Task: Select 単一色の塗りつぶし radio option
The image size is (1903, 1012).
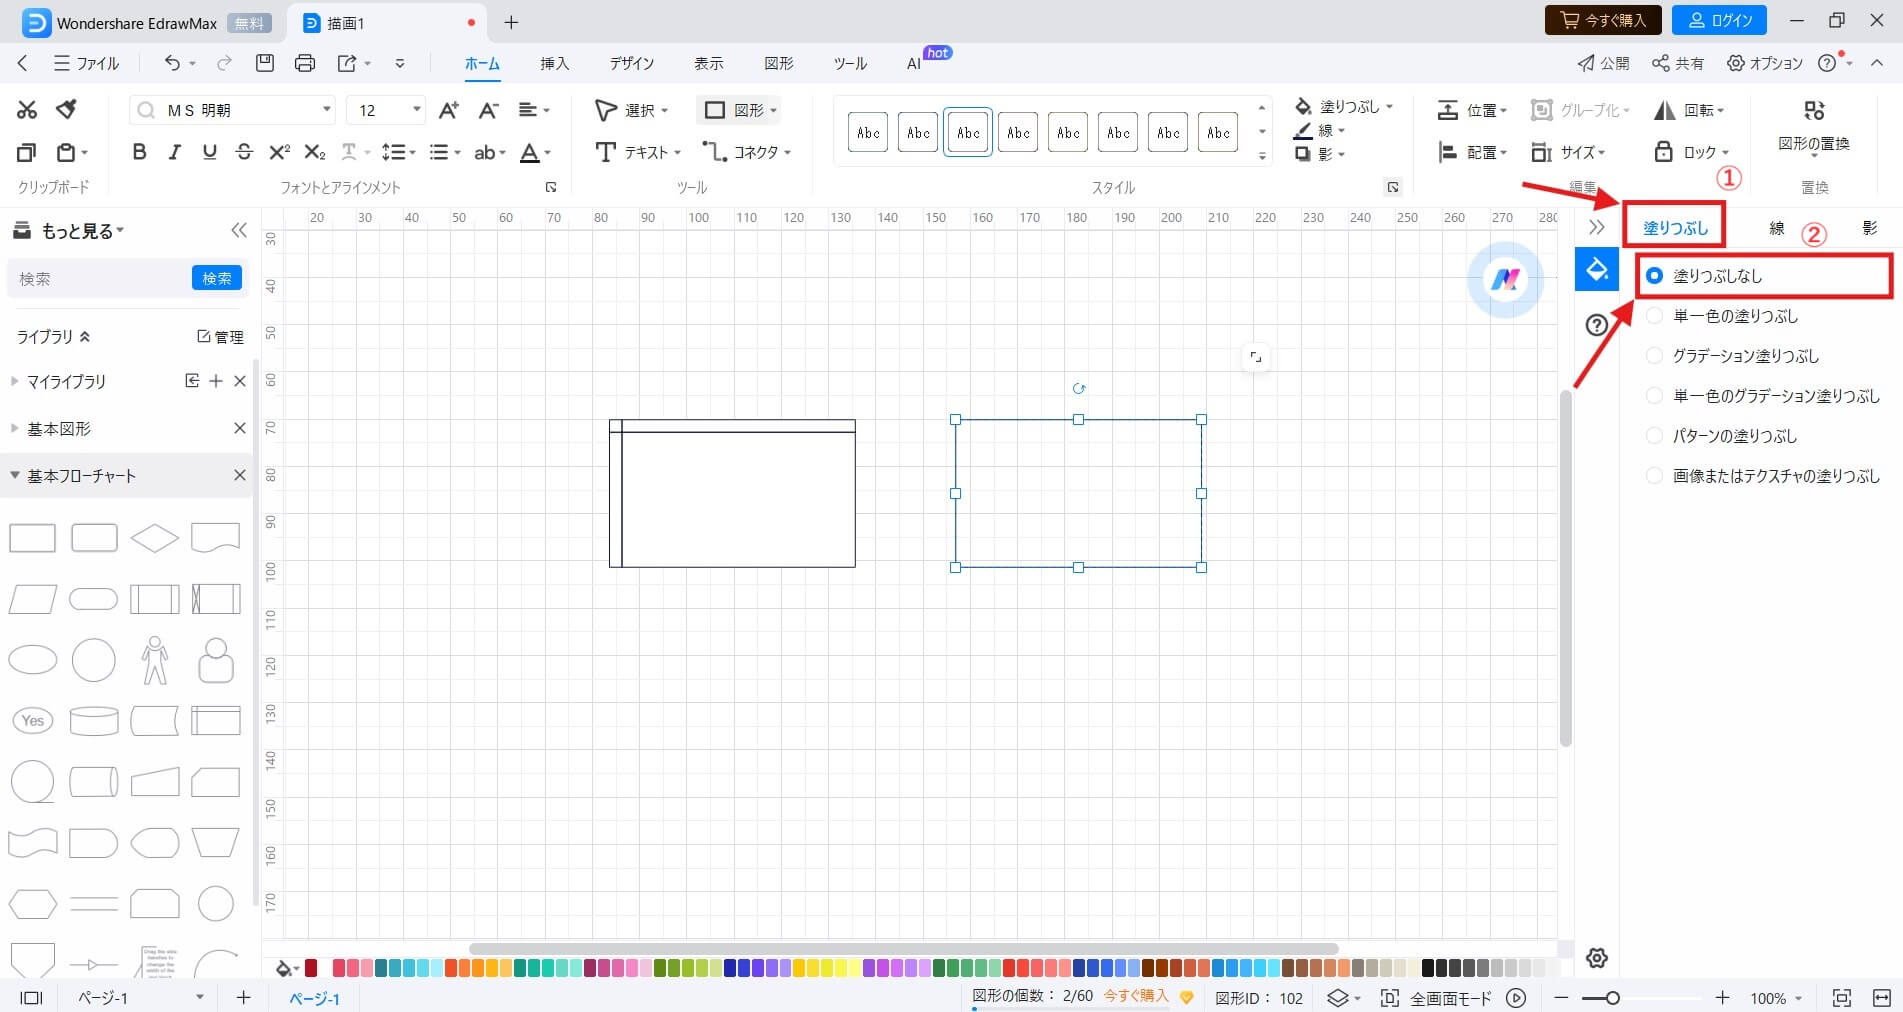Action: point(1654,316)
